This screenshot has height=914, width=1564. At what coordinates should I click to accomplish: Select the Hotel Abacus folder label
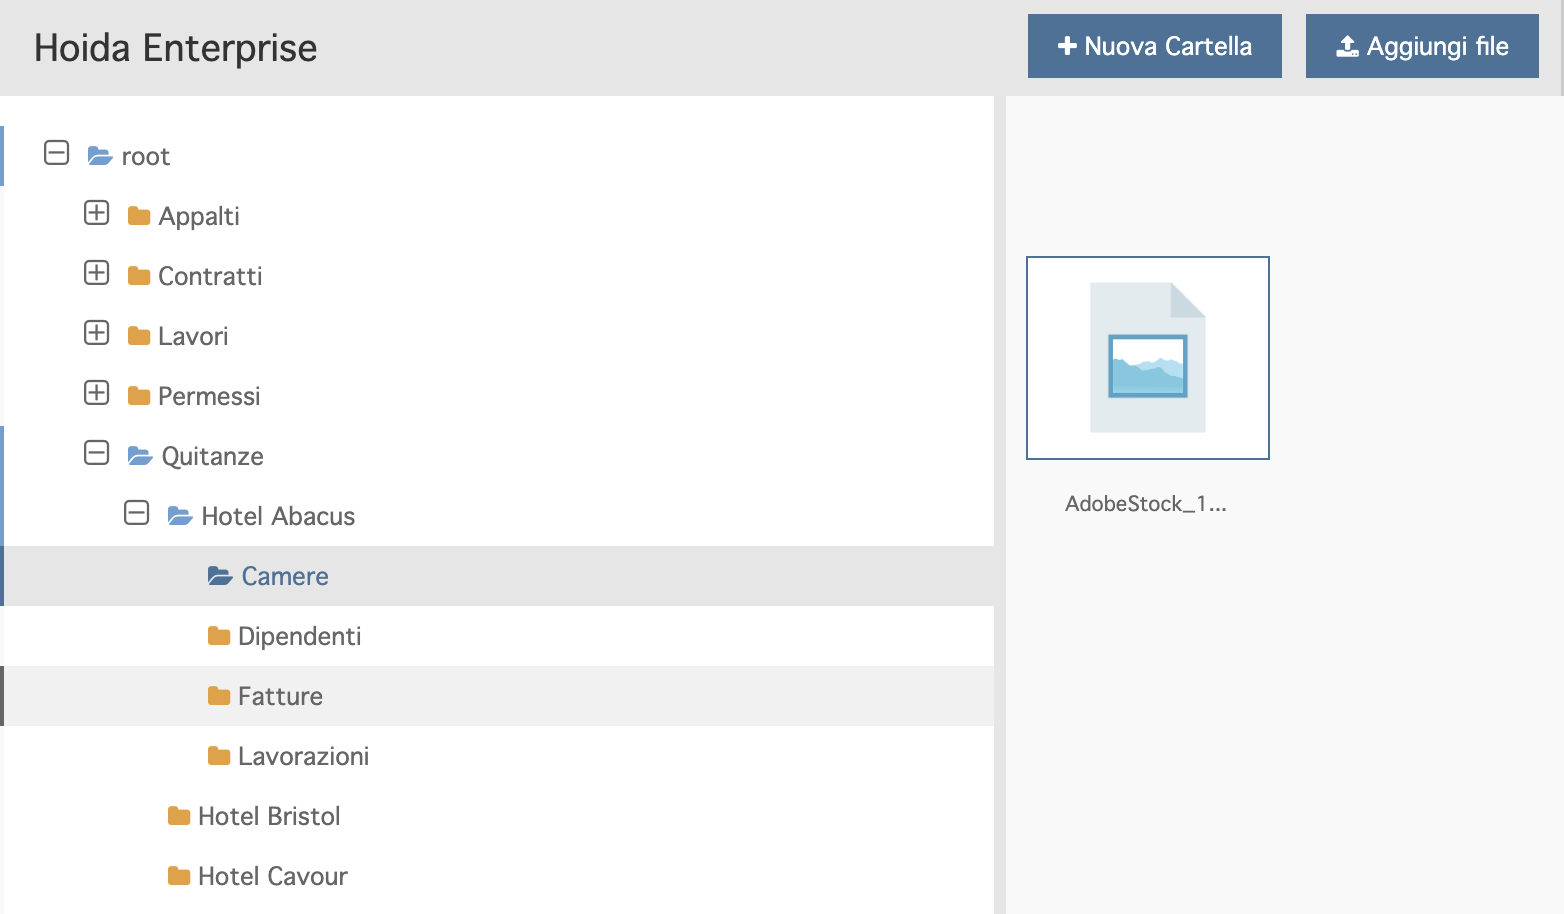pos(278,516)
